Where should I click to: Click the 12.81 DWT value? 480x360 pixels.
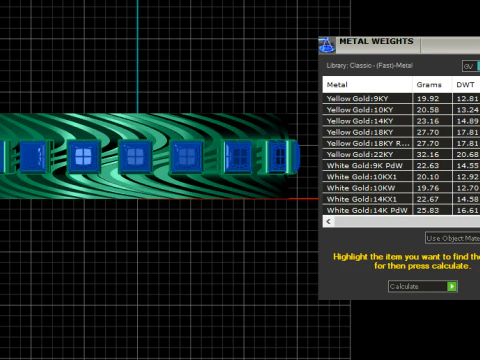(x=468, y=99)
